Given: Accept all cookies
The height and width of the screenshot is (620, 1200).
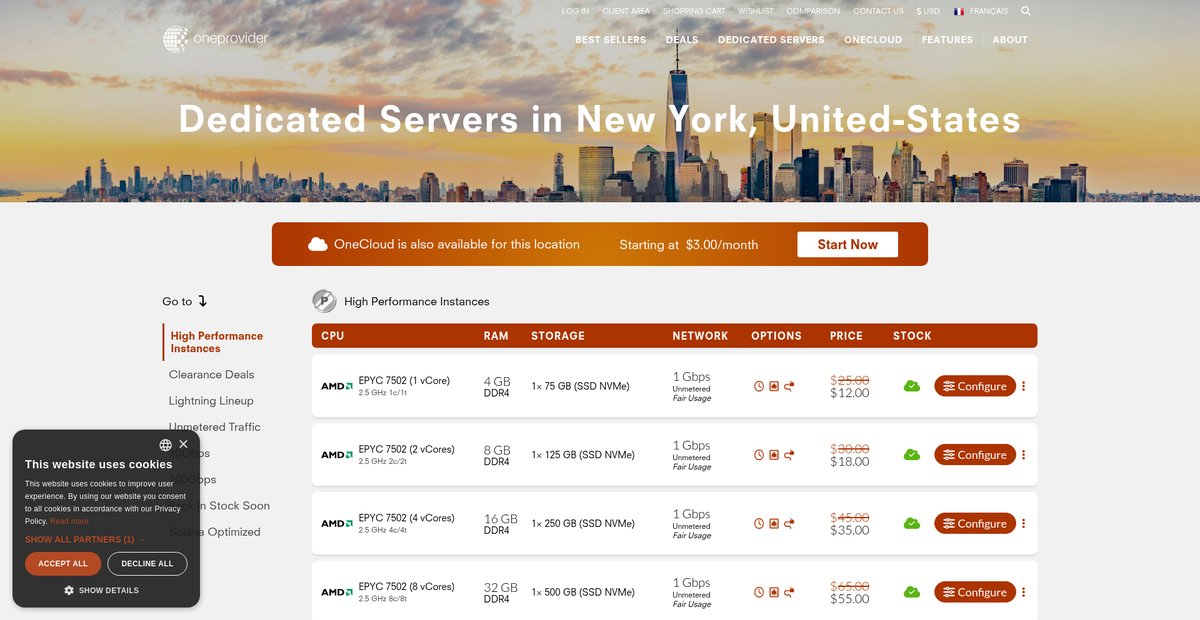Looking at the screenshot, I should pyautogui.click(x=63, y=564).
